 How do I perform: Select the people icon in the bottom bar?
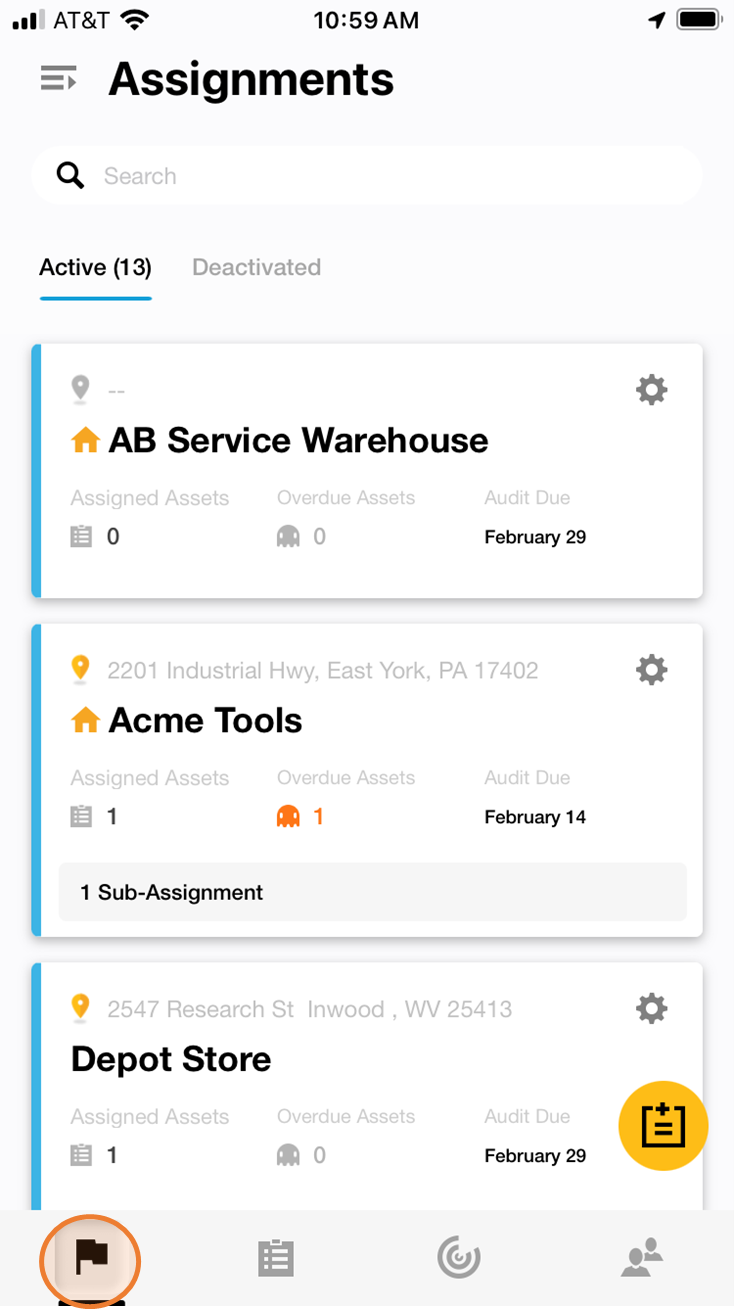click(641, 1258)
